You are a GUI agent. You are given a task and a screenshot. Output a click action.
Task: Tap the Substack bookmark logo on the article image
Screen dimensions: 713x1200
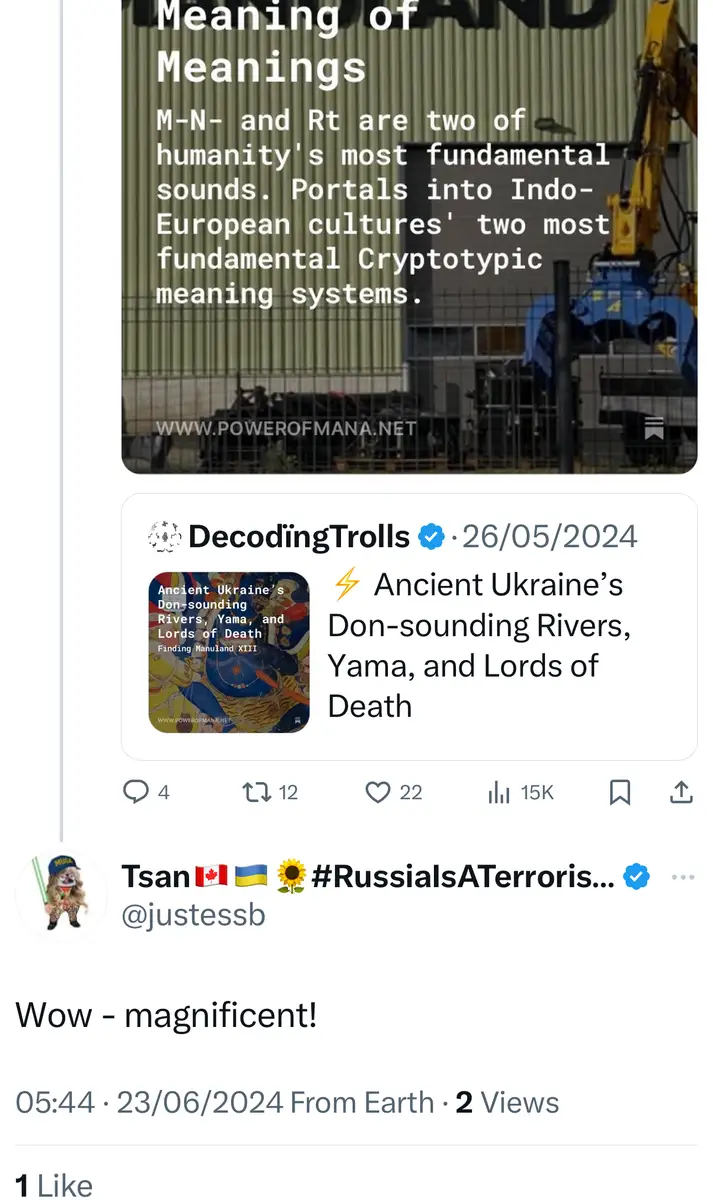654,427
